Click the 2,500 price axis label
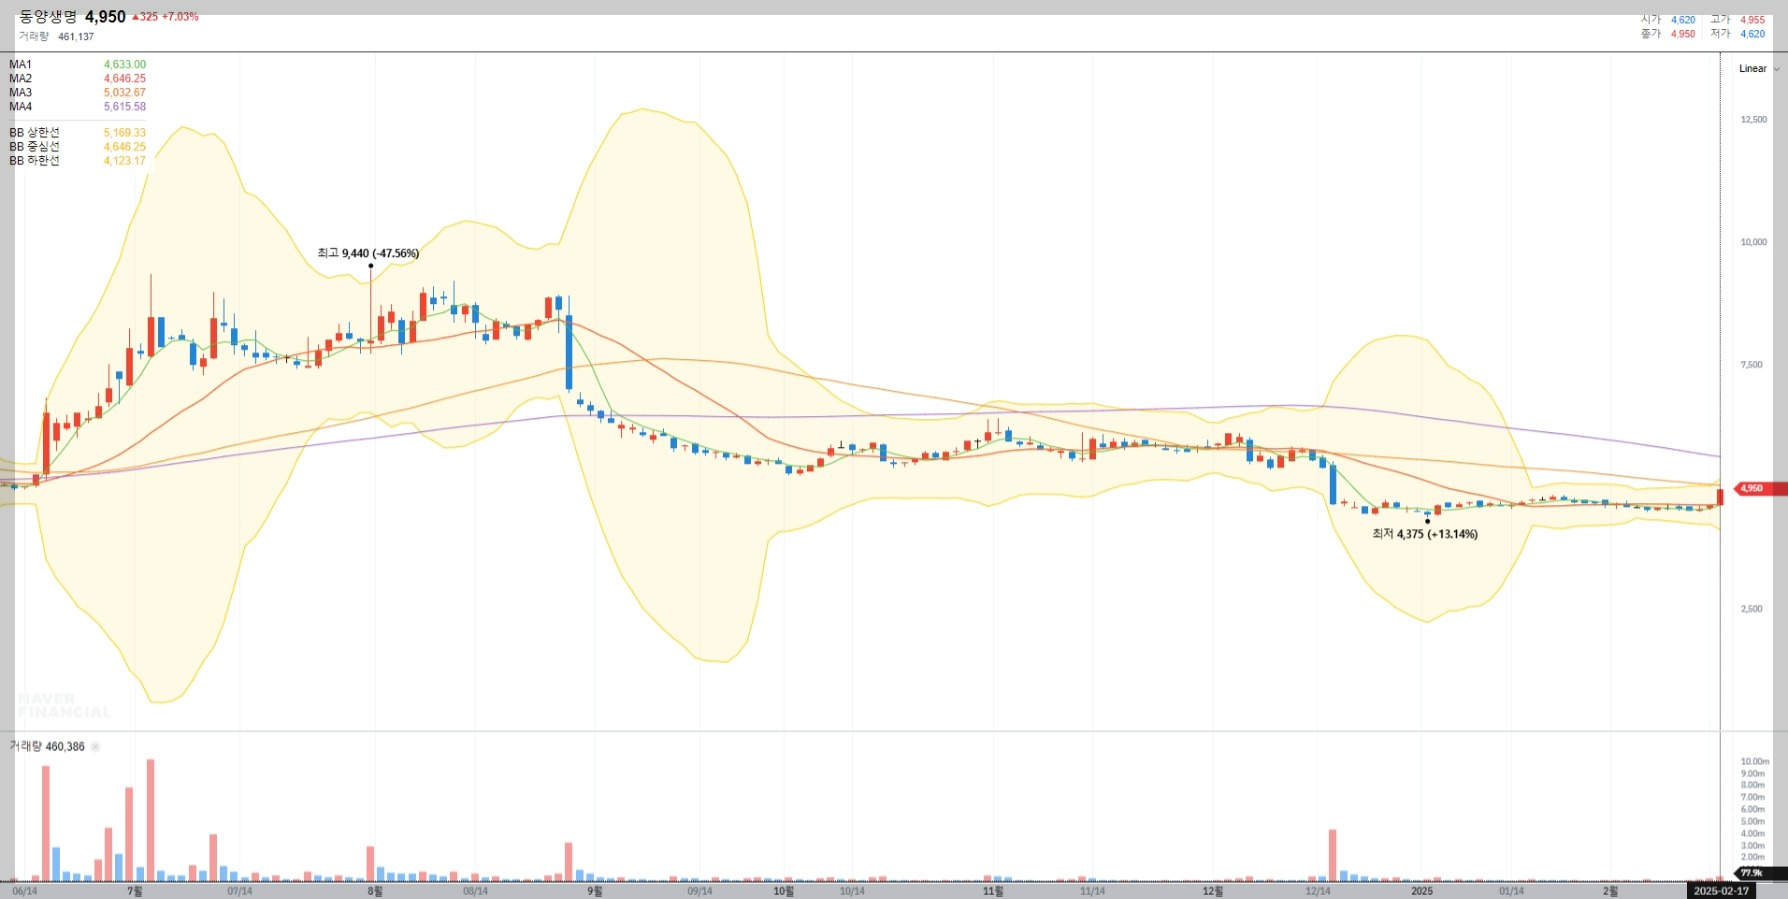This screenshot has height=899, width=1788. click(1752, 609)
